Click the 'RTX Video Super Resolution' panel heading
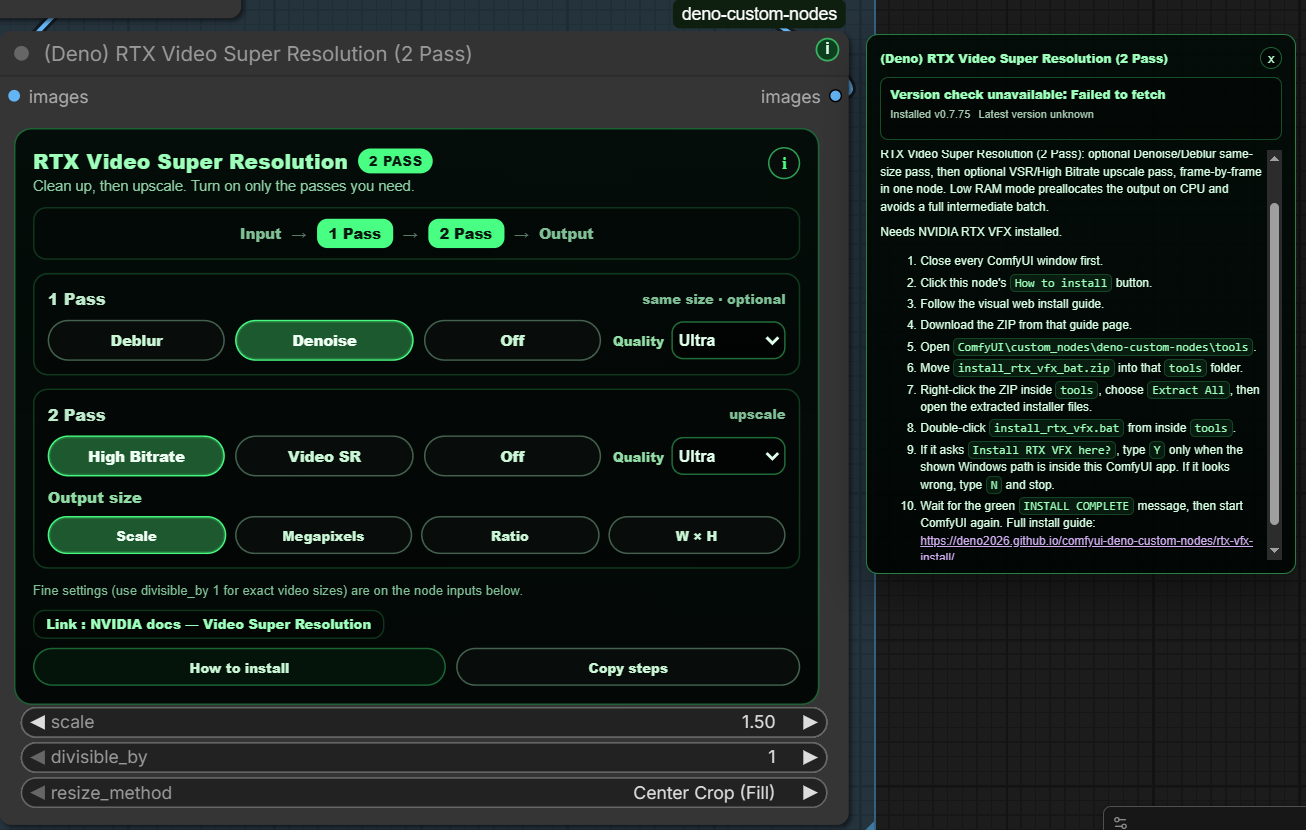The image size is (1306, 830). click(190, 162)
